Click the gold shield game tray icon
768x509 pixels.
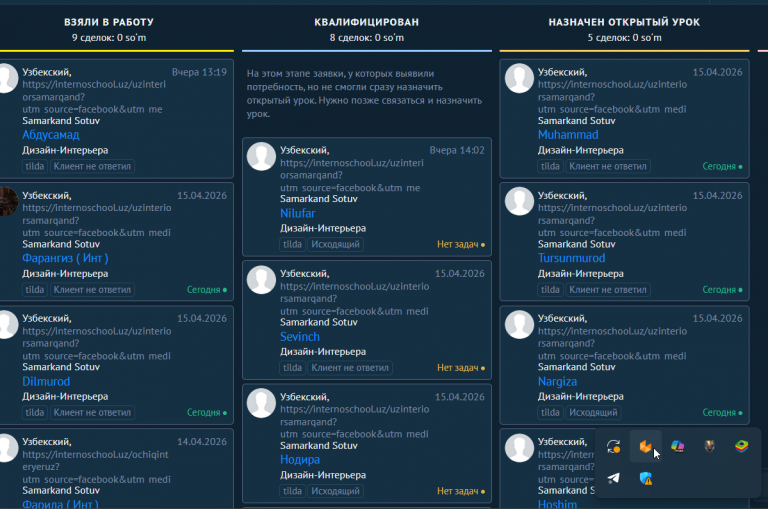(709, 446)
